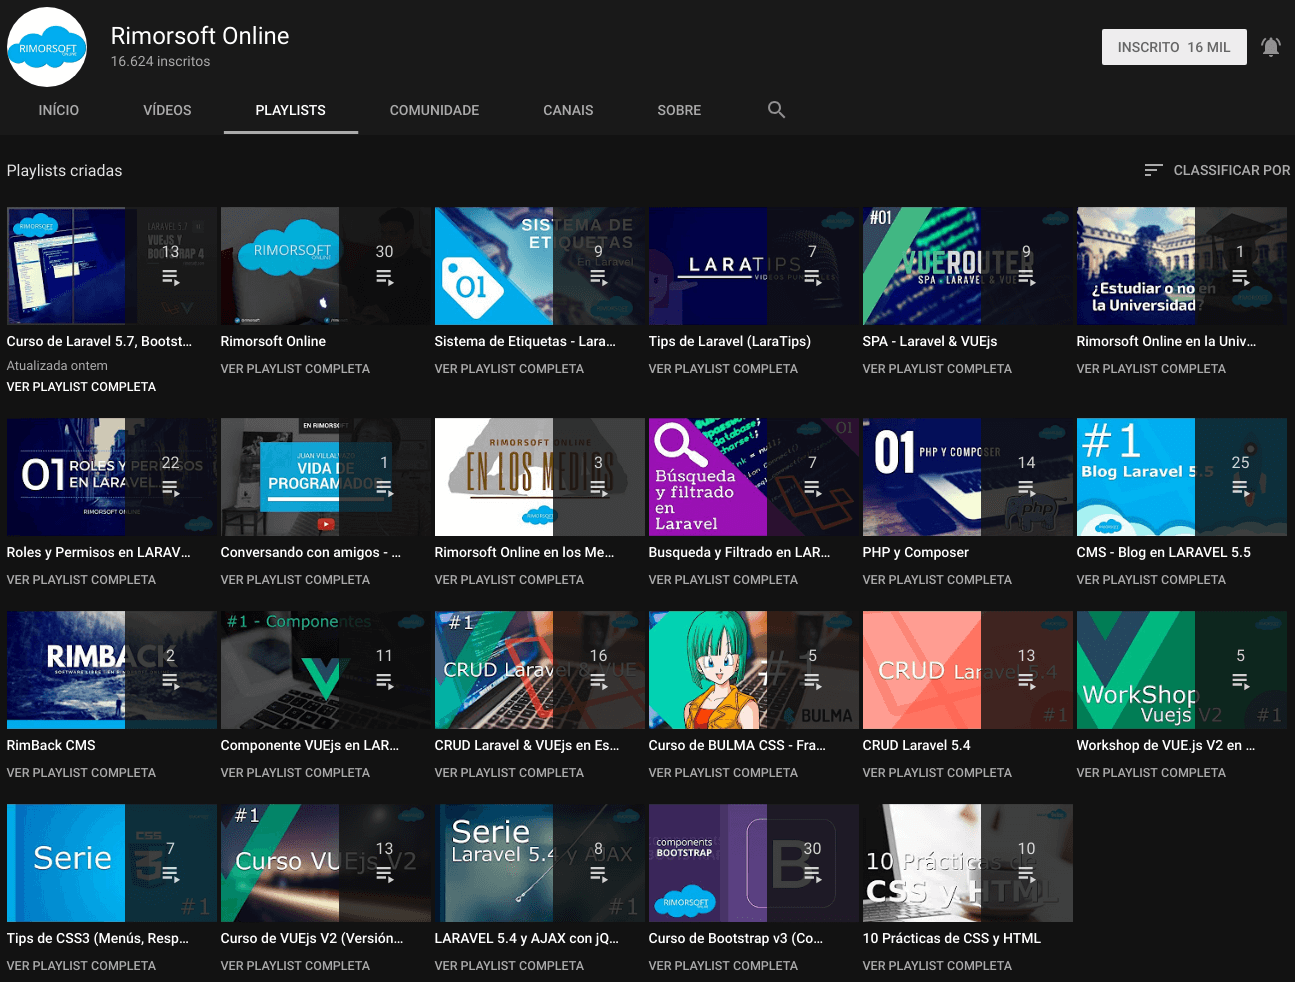The height and width of the screenshot is (982, 1295).
Task: Click playlist icon on PHP y Composer thumbnail
Action: [x=1026, y=488]
